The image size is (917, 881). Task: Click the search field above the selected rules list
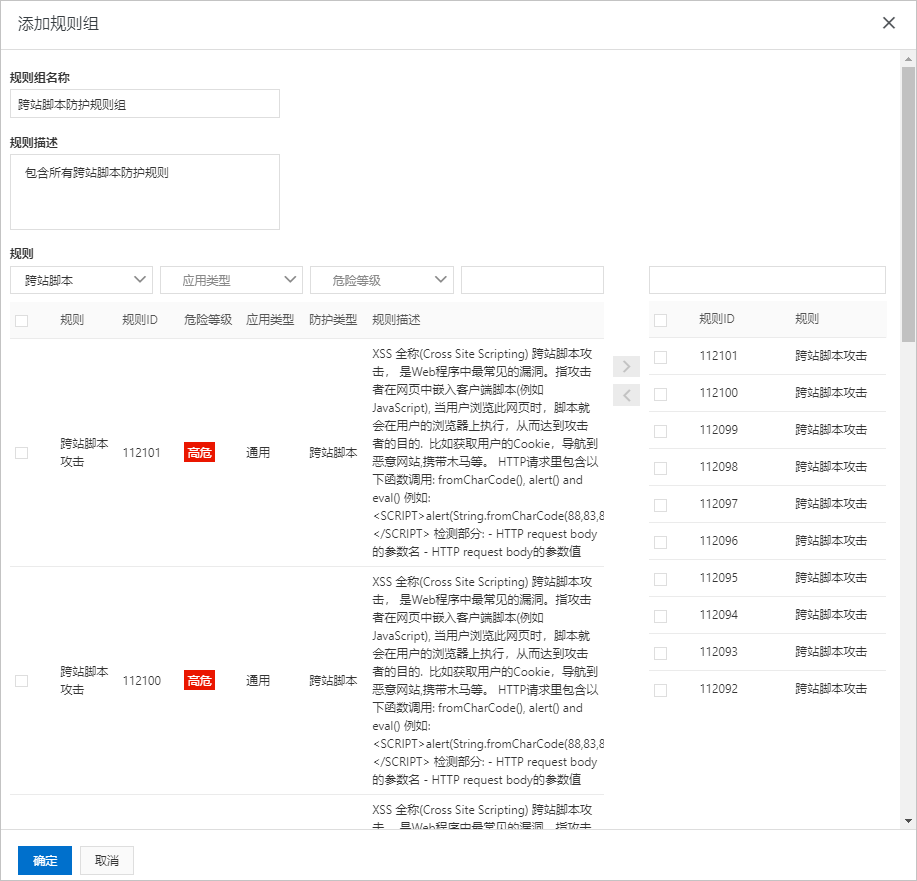tap(767, 280)
